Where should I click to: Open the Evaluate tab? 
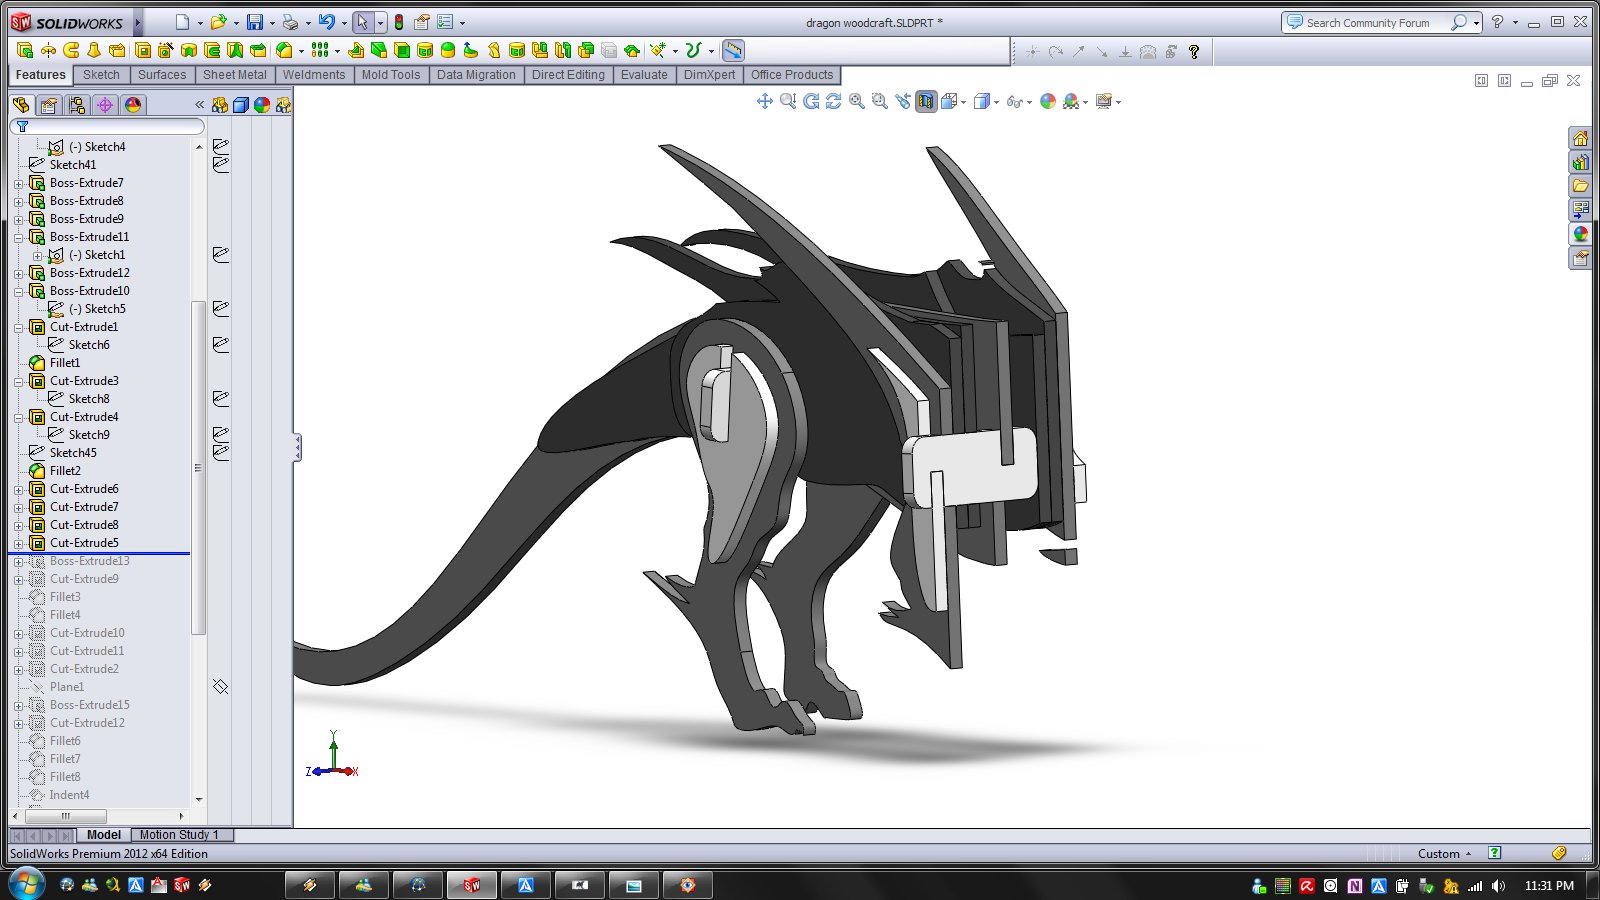[643, 75]
